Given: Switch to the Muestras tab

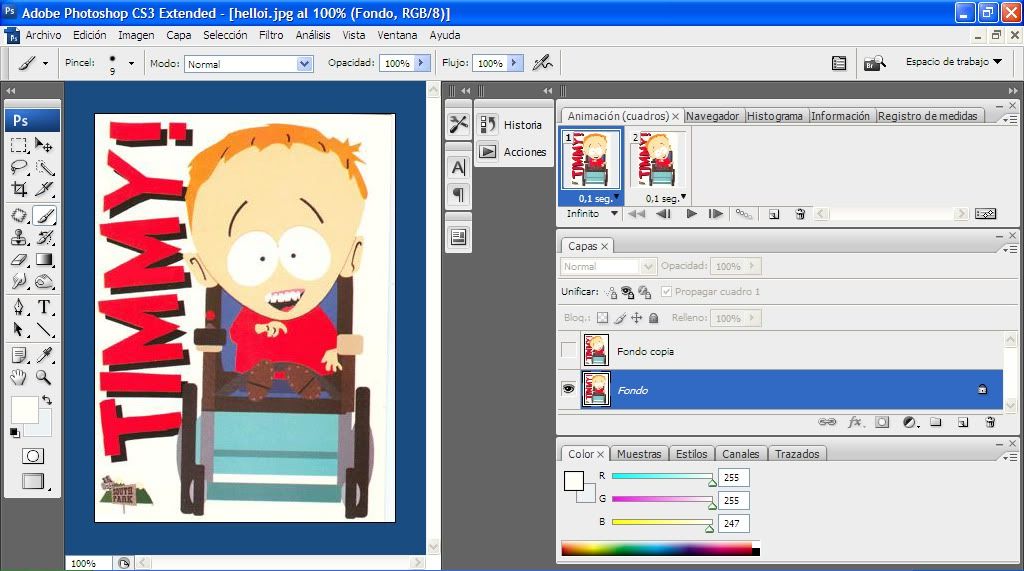Looking at the screenshot, I should point(639,453).
